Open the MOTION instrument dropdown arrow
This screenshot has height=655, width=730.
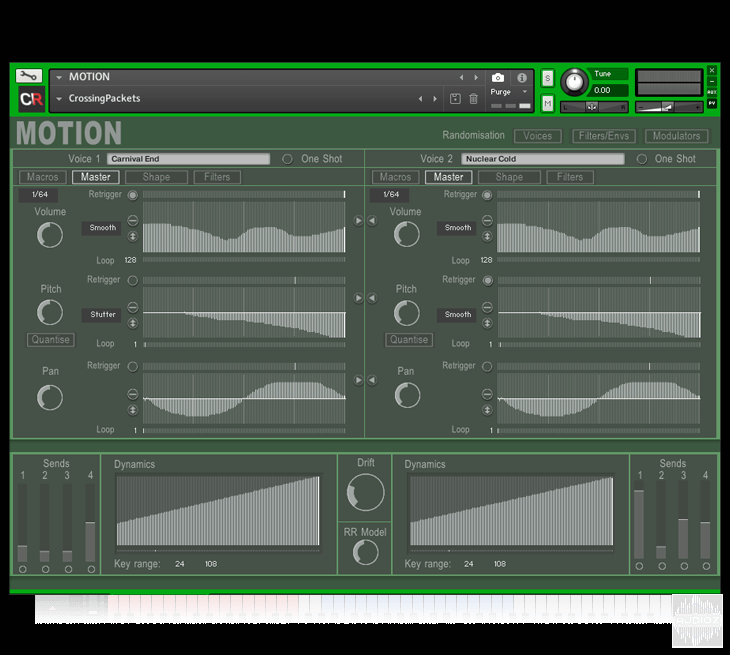(x=59, y=77)
